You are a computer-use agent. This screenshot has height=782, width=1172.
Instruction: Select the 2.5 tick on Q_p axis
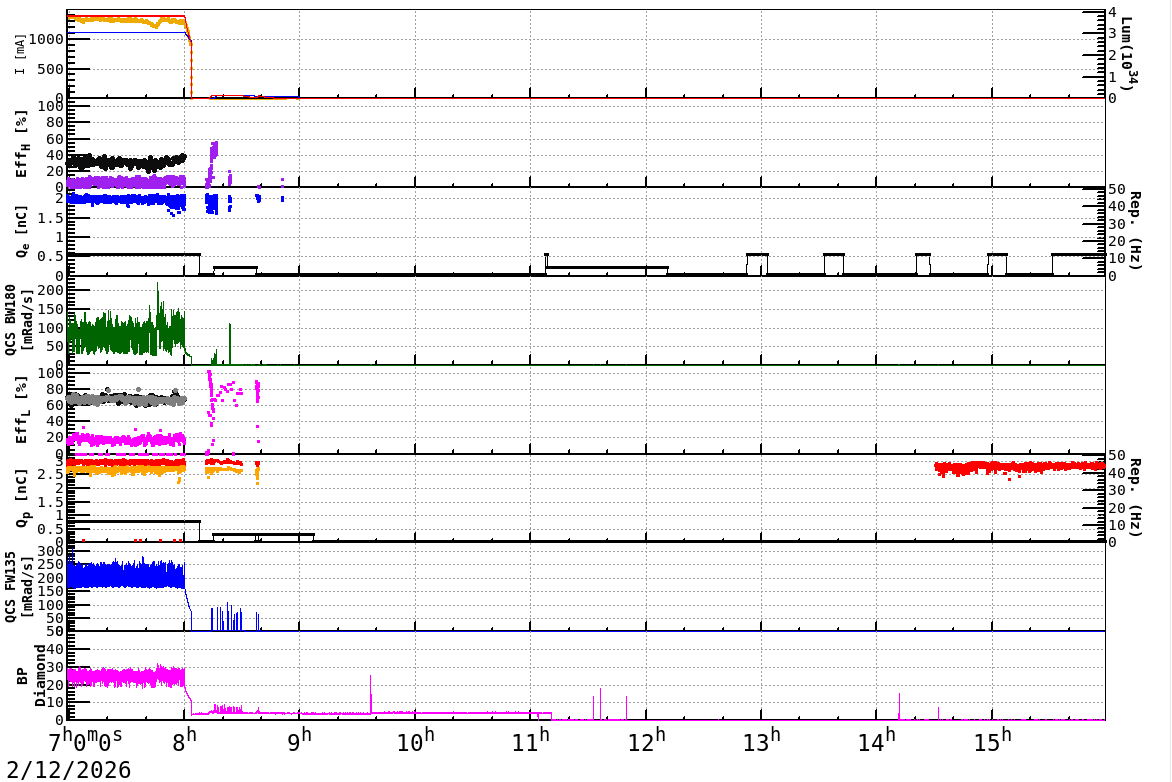(x=50, y=475)
